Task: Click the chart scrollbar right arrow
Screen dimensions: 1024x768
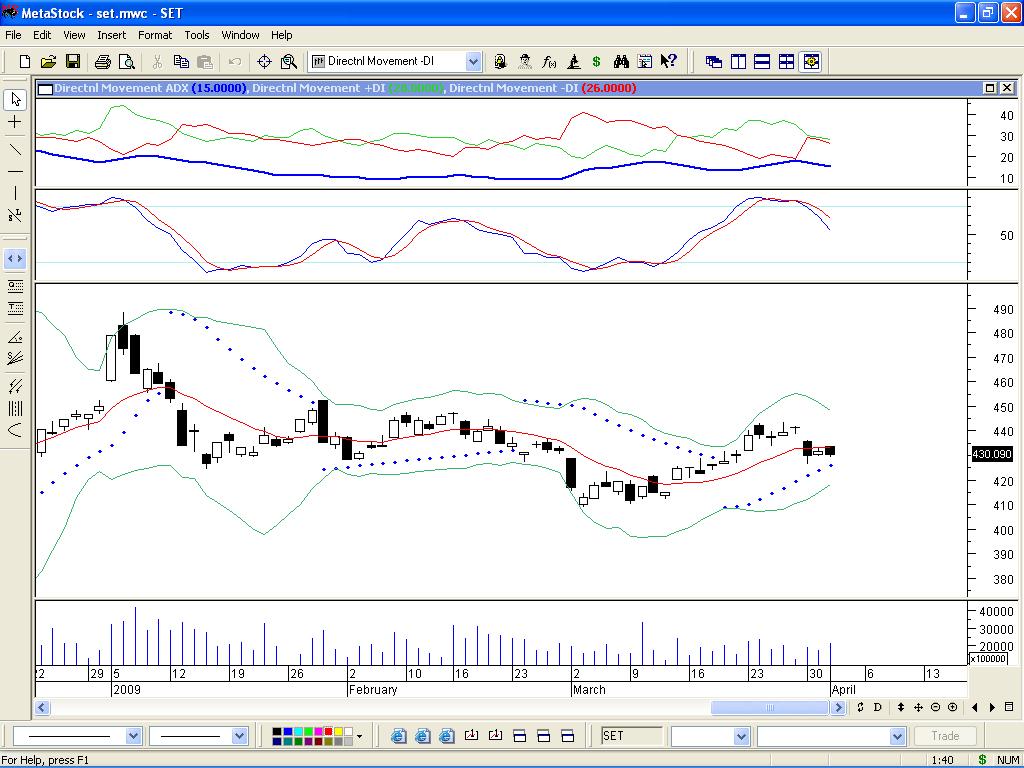Action: click(839, 707)
